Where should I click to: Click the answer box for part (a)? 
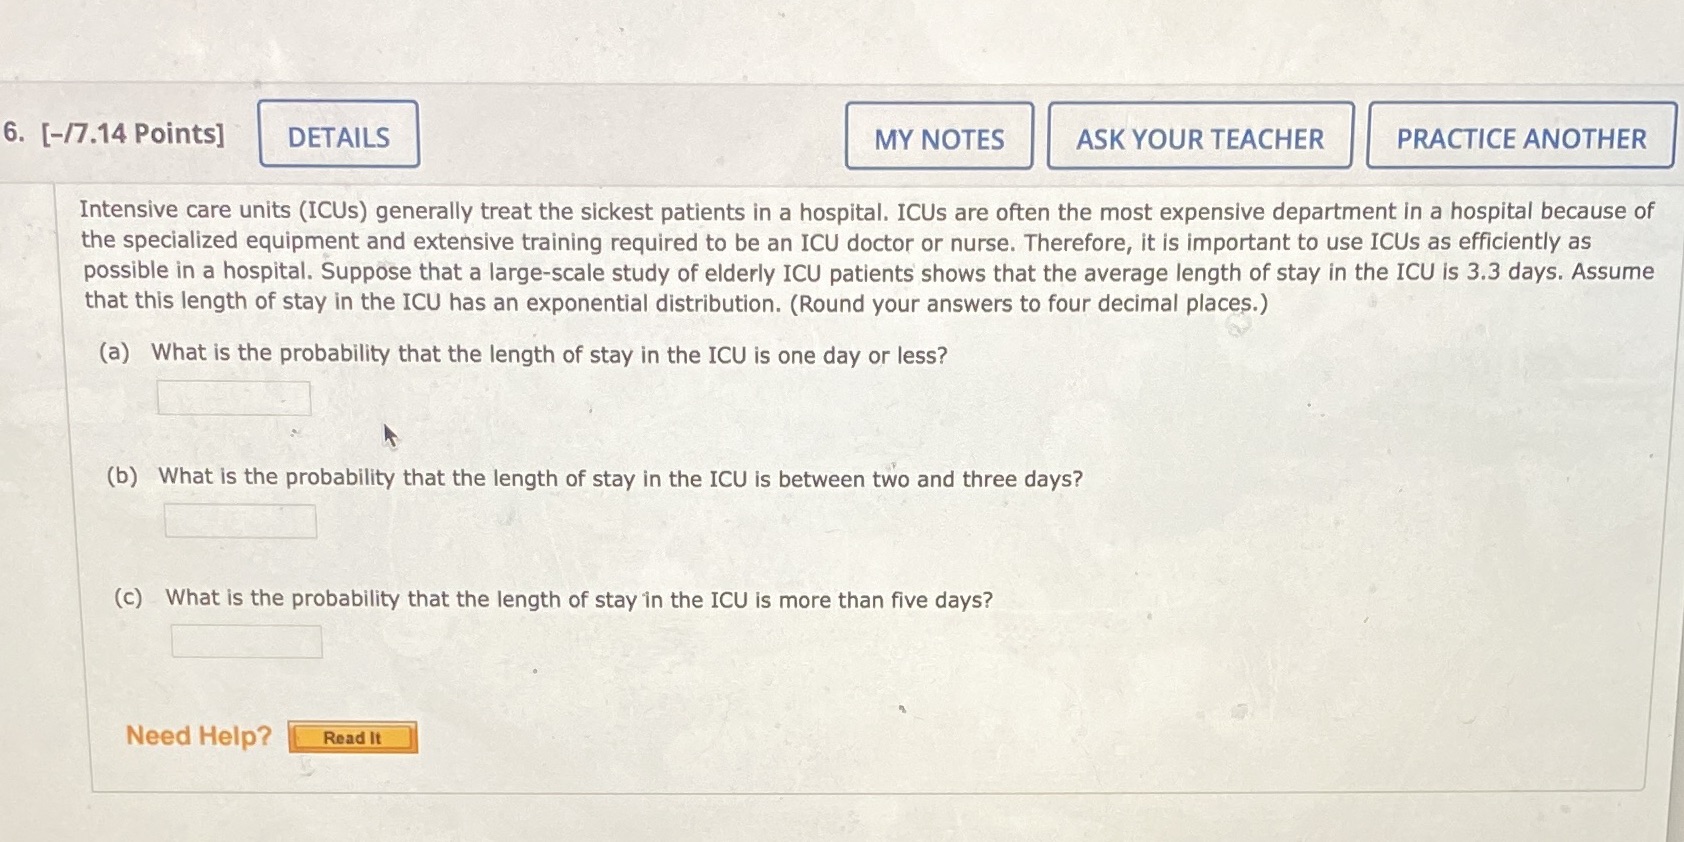(x=234, y=397)
